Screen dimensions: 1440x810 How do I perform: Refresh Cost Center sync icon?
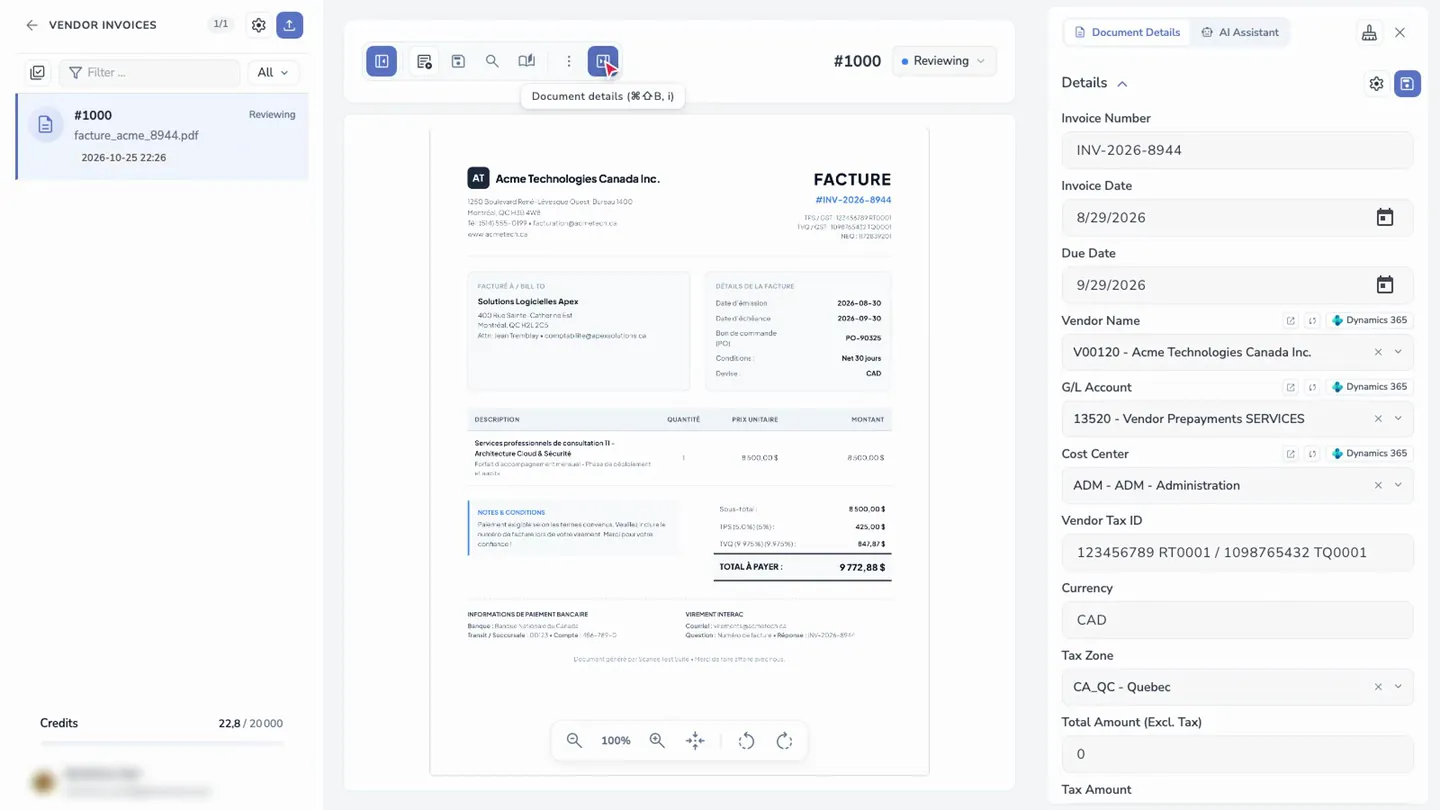pyautogui.click(x=1313, y=454)
